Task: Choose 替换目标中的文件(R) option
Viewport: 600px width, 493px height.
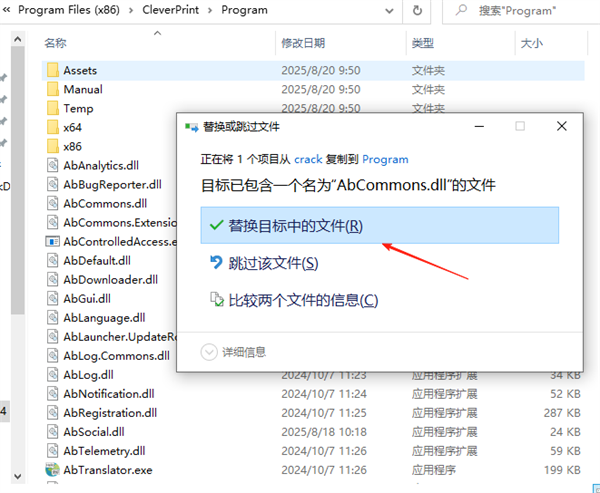Action: 380,225
